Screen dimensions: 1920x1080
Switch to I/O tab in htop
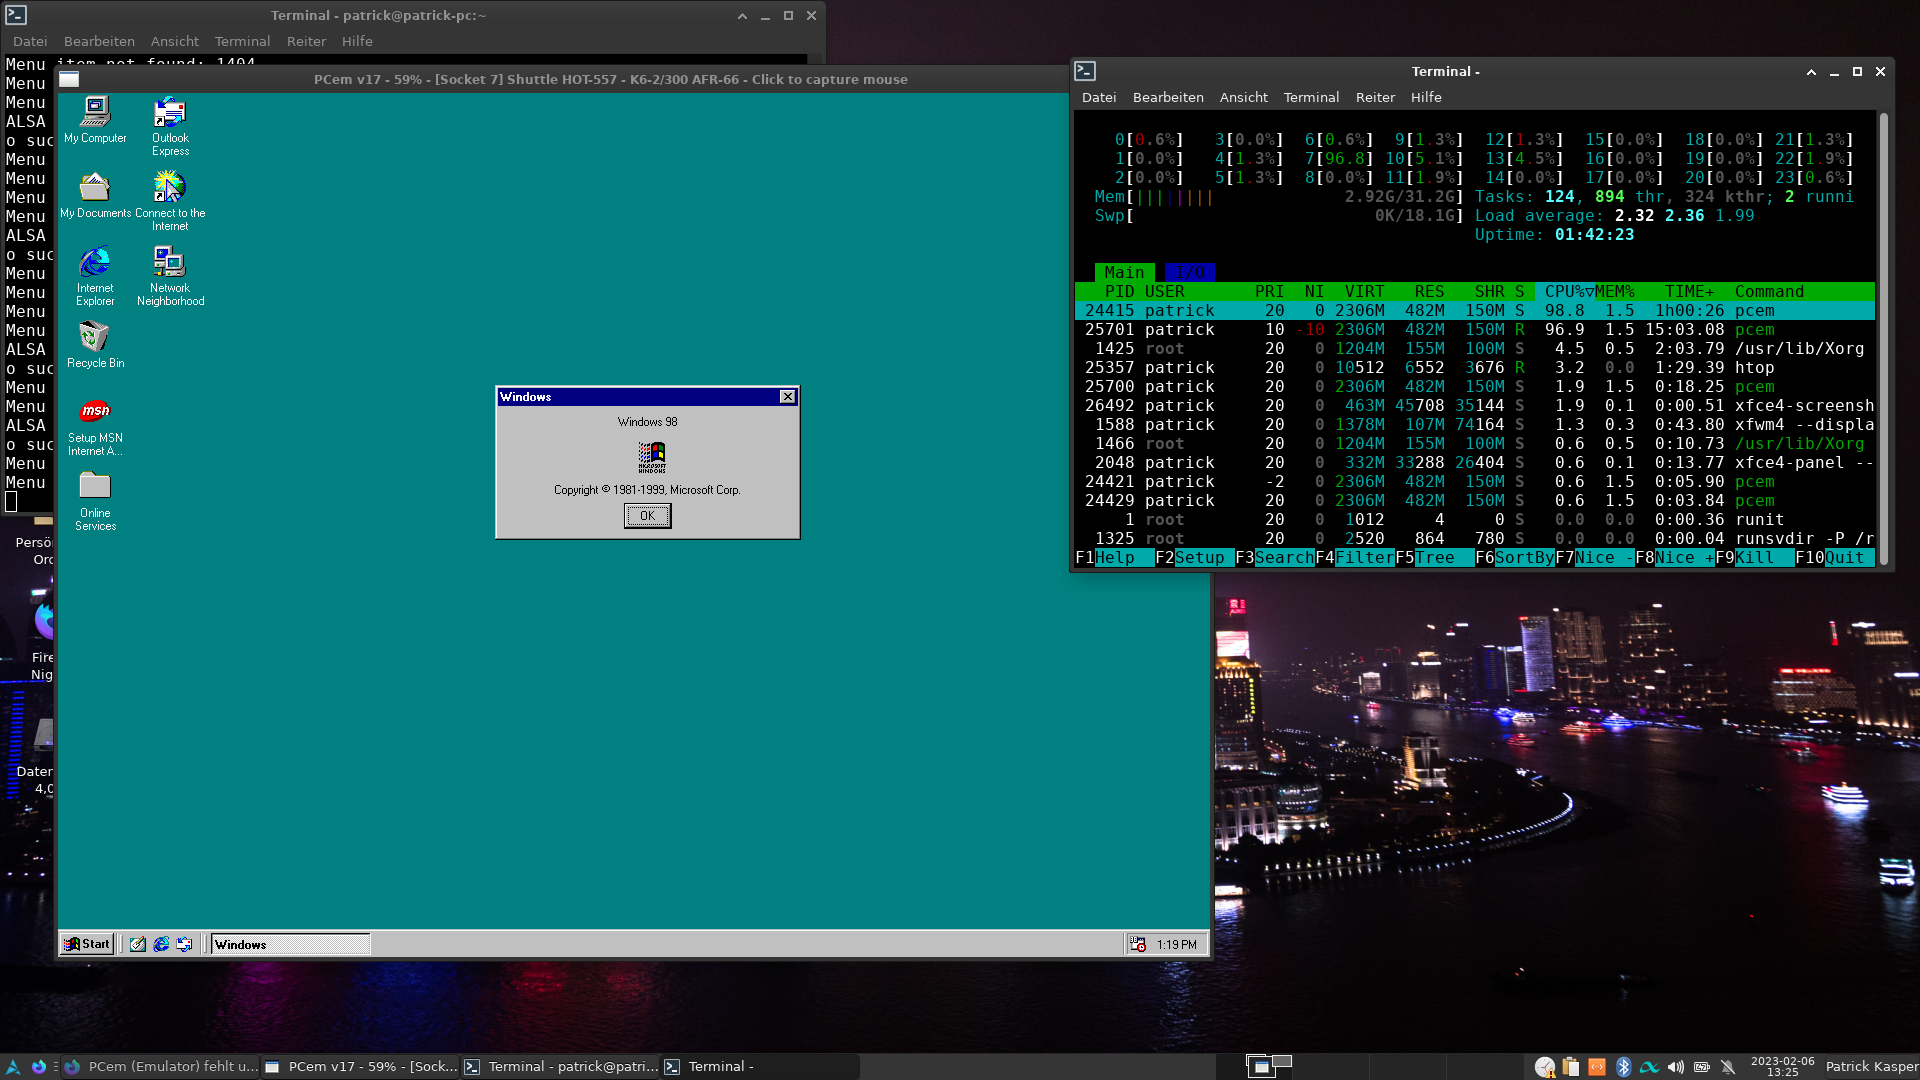(x=1189, y=272)
